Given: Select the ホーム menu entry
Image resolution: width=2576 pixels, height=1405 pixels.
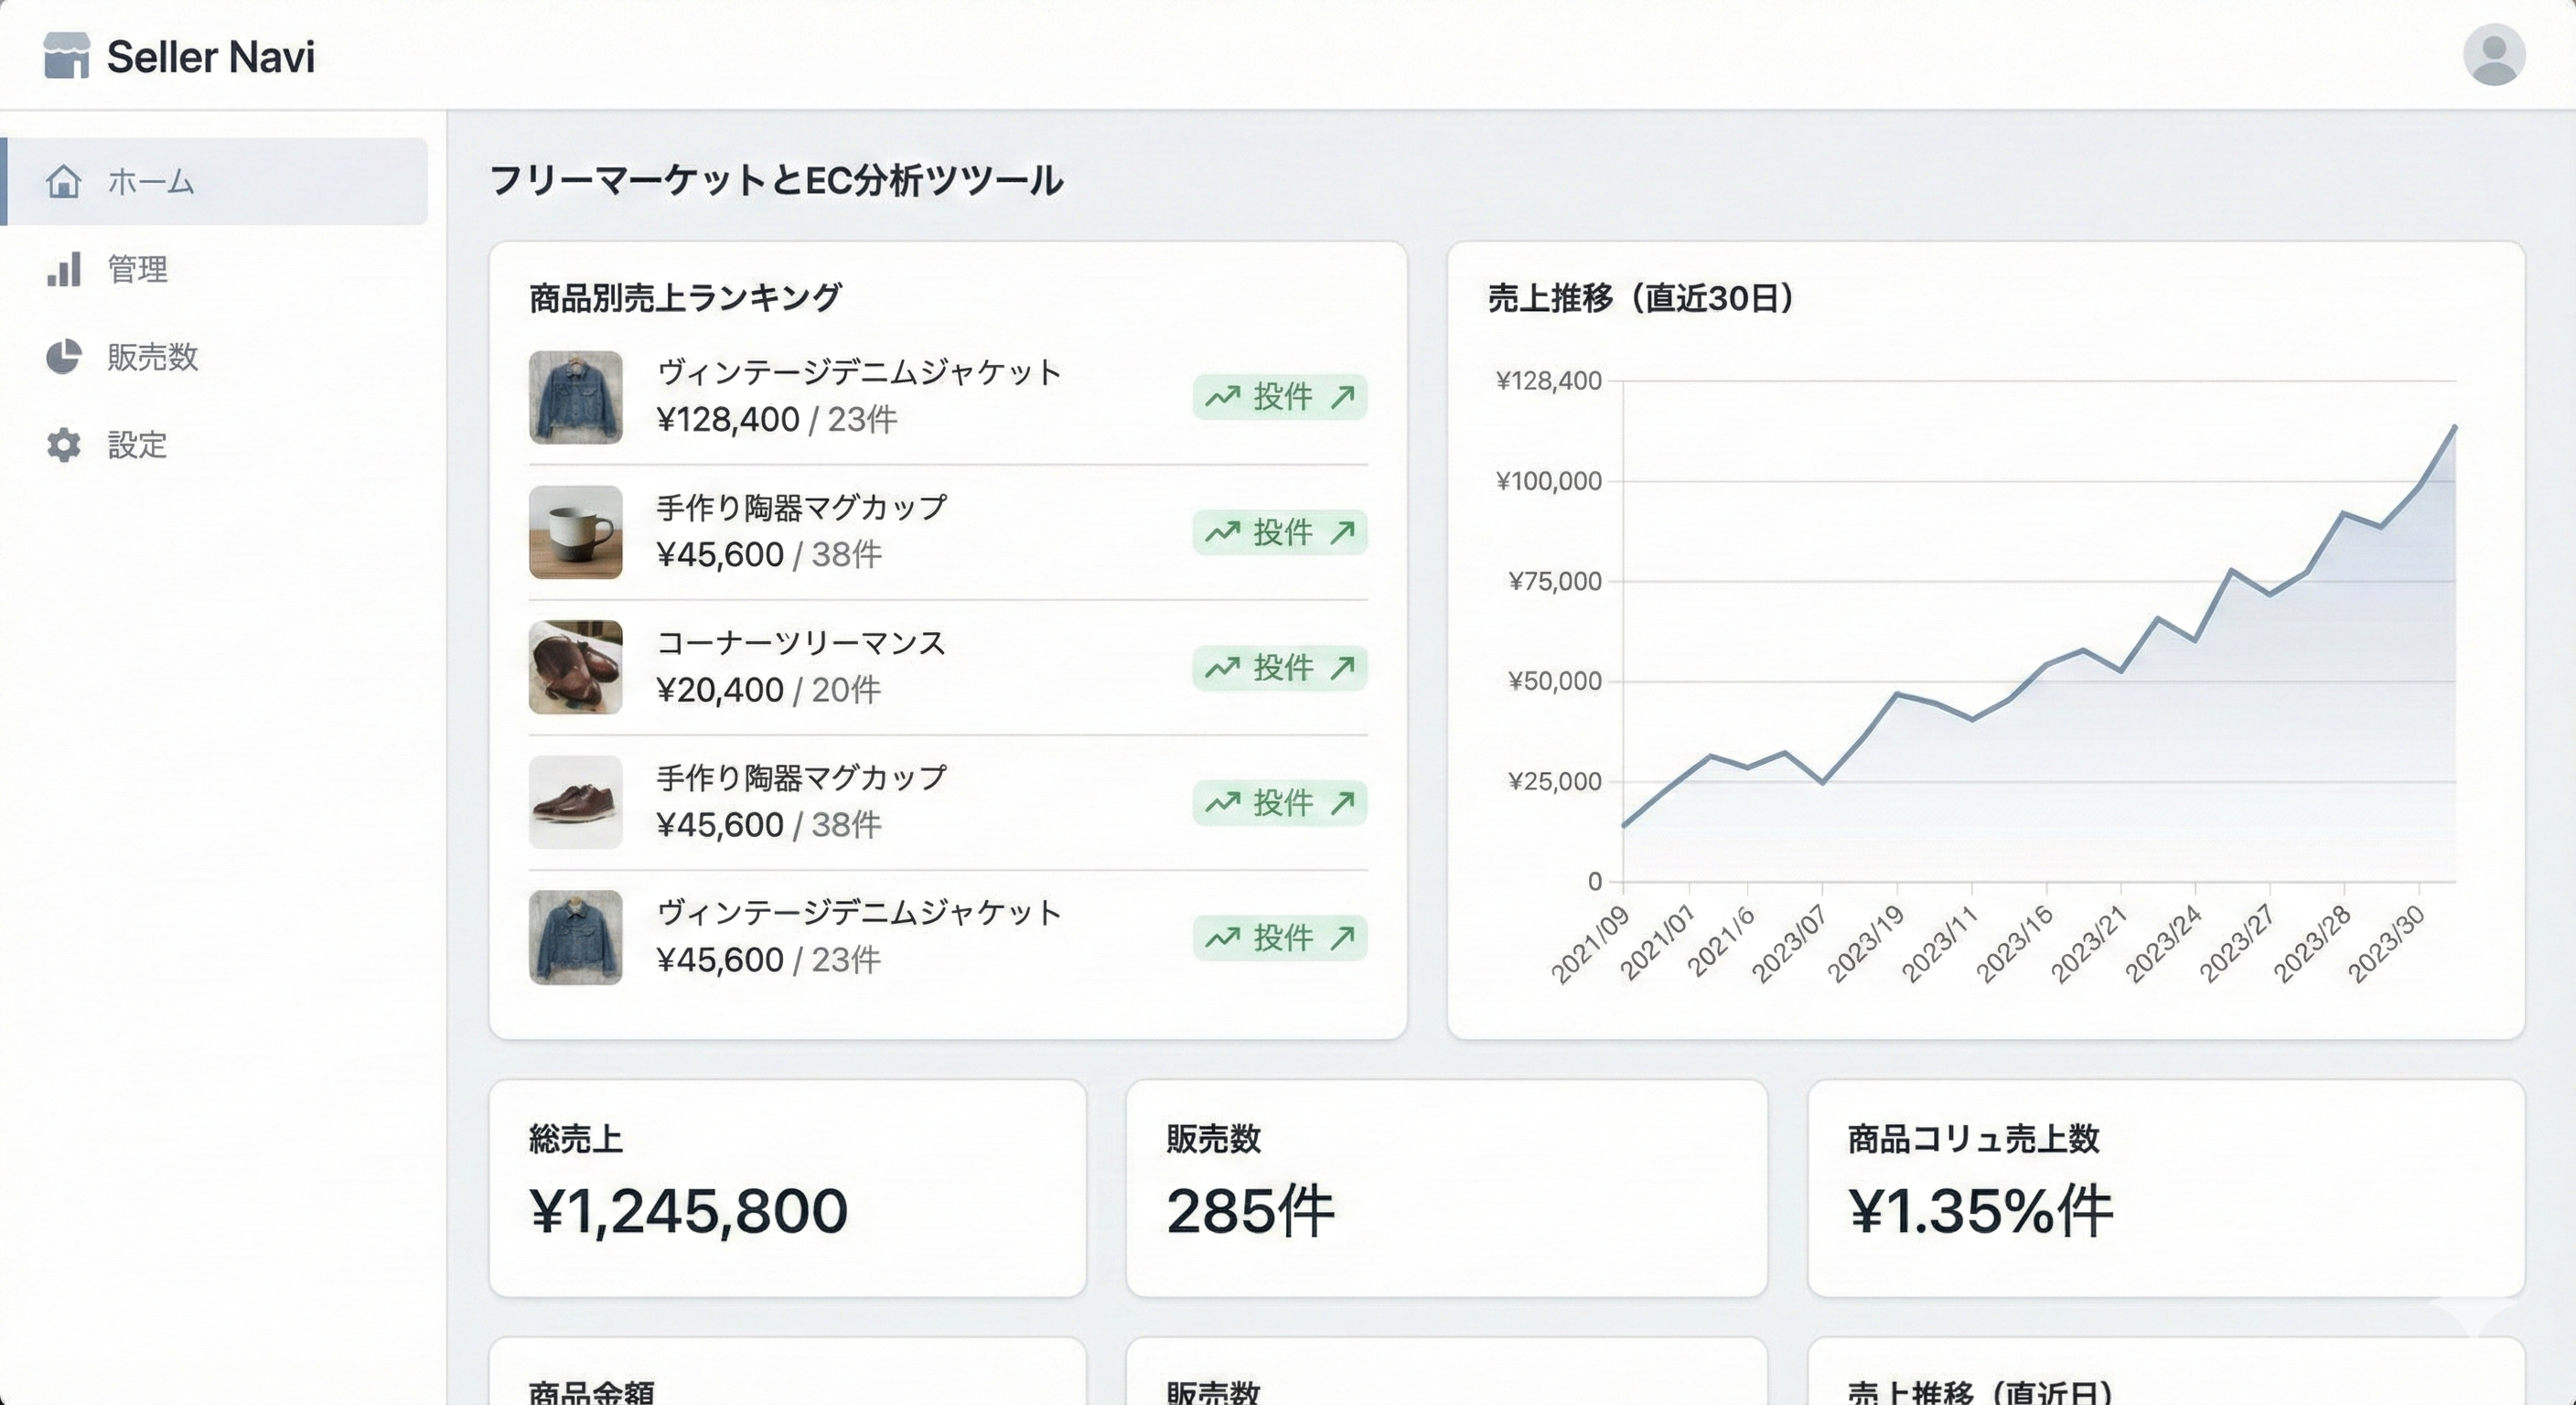Looking at the screenshot, I should [150, 182].
